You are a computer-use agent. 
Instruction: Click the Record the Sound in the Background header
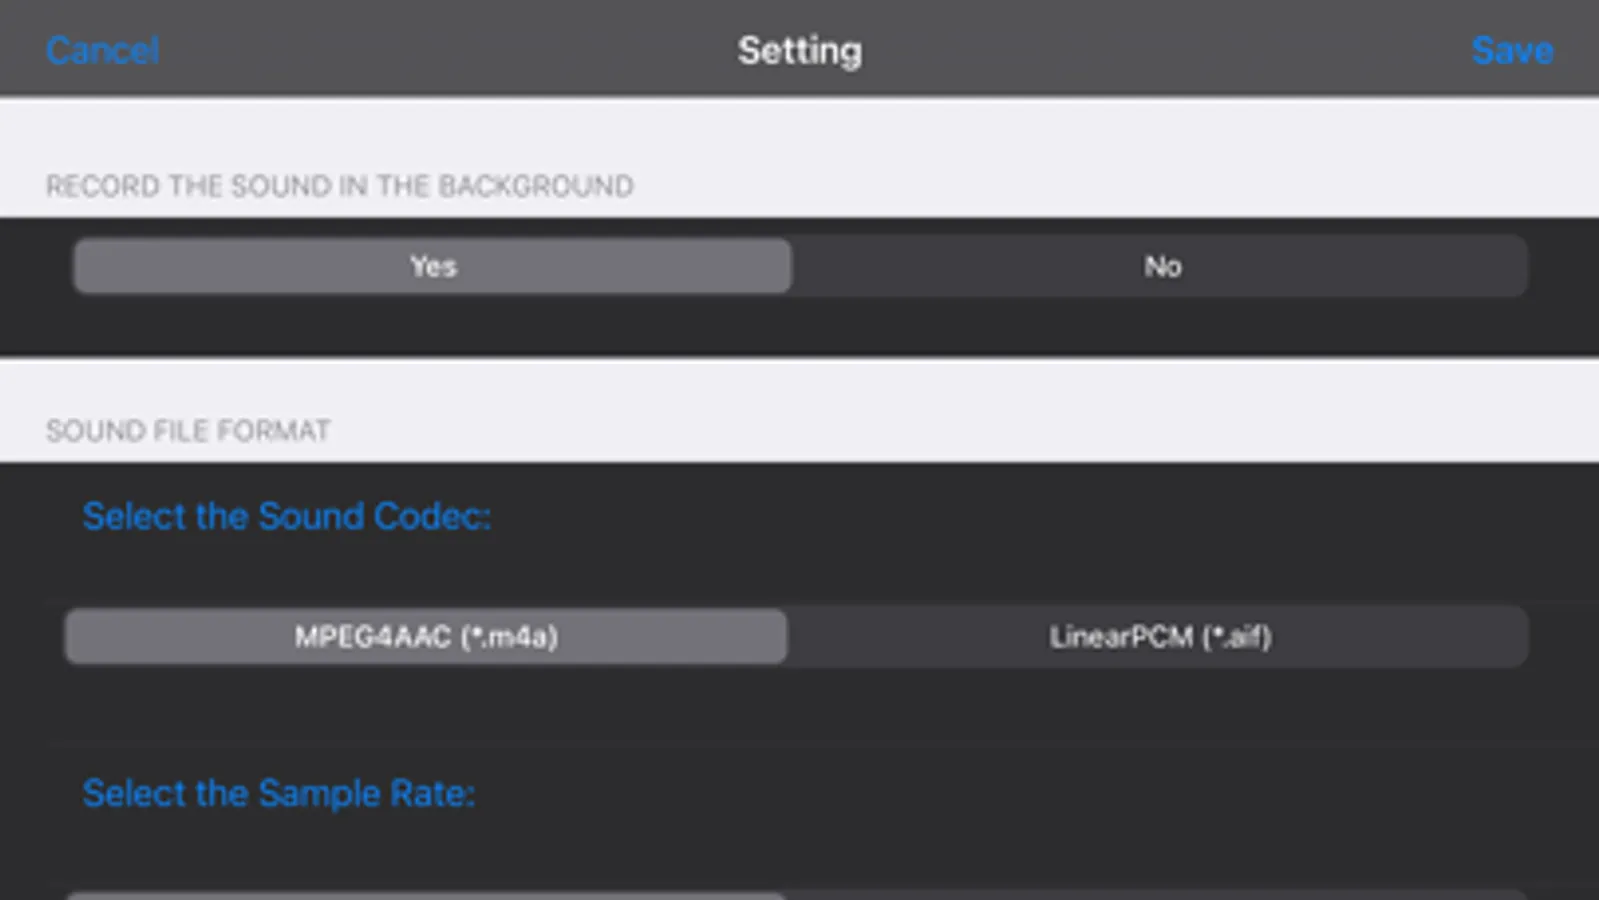click(x=339, y=186)
